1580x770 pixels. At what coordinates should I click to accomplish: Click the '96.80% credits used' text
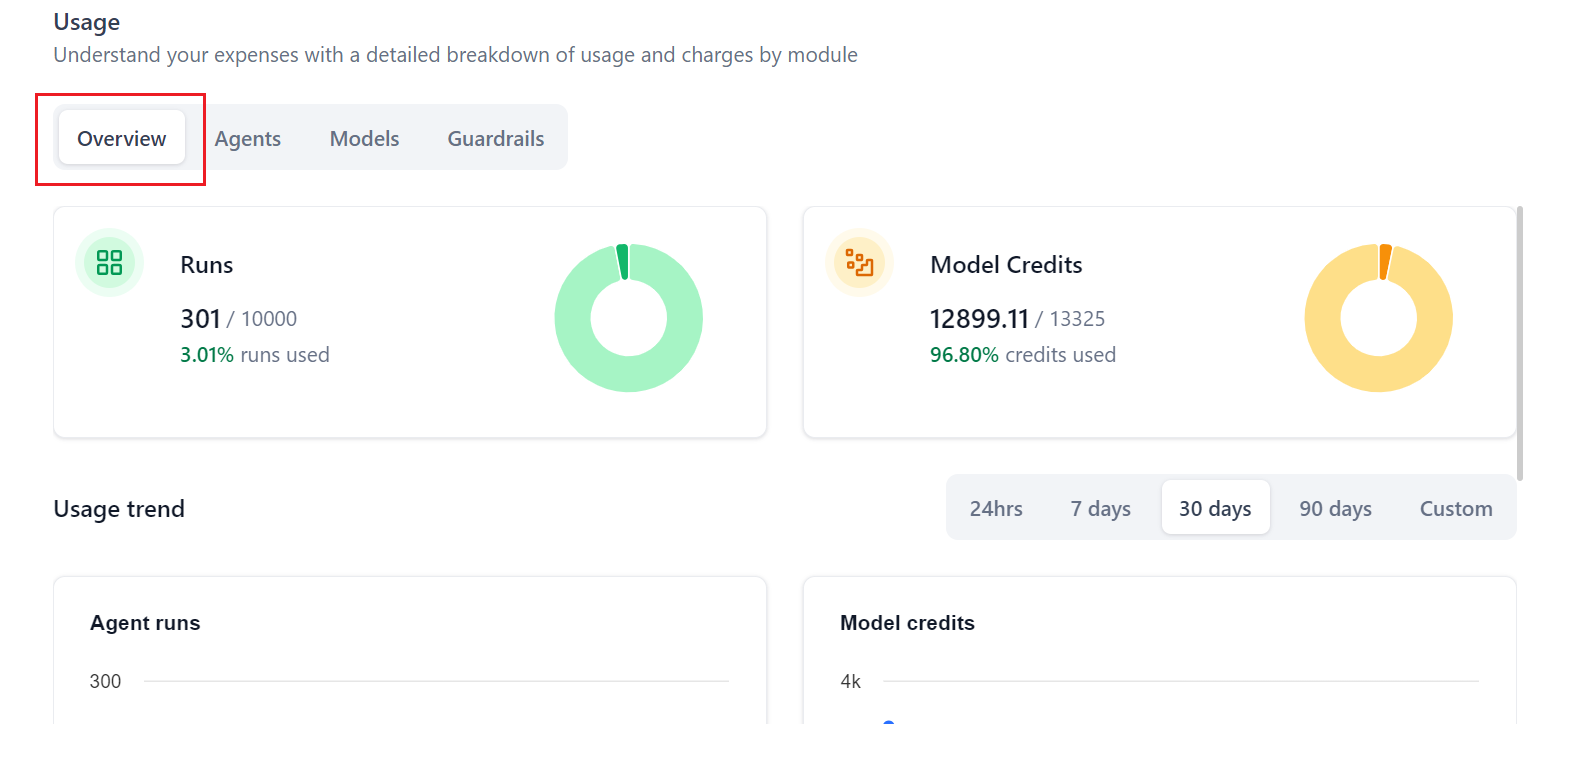(x=1023, y=355)
